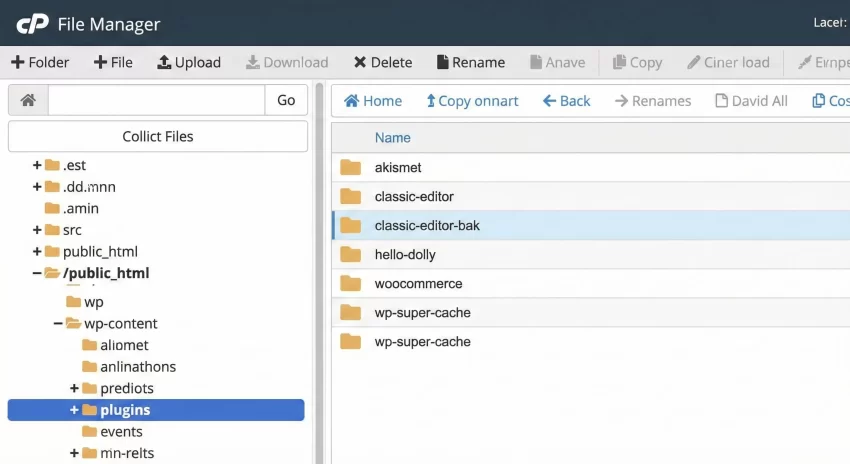Click the open /public_html folder icon
Image resolution: width=850 pixels, height=464 pixels.
tap(52, 273)
